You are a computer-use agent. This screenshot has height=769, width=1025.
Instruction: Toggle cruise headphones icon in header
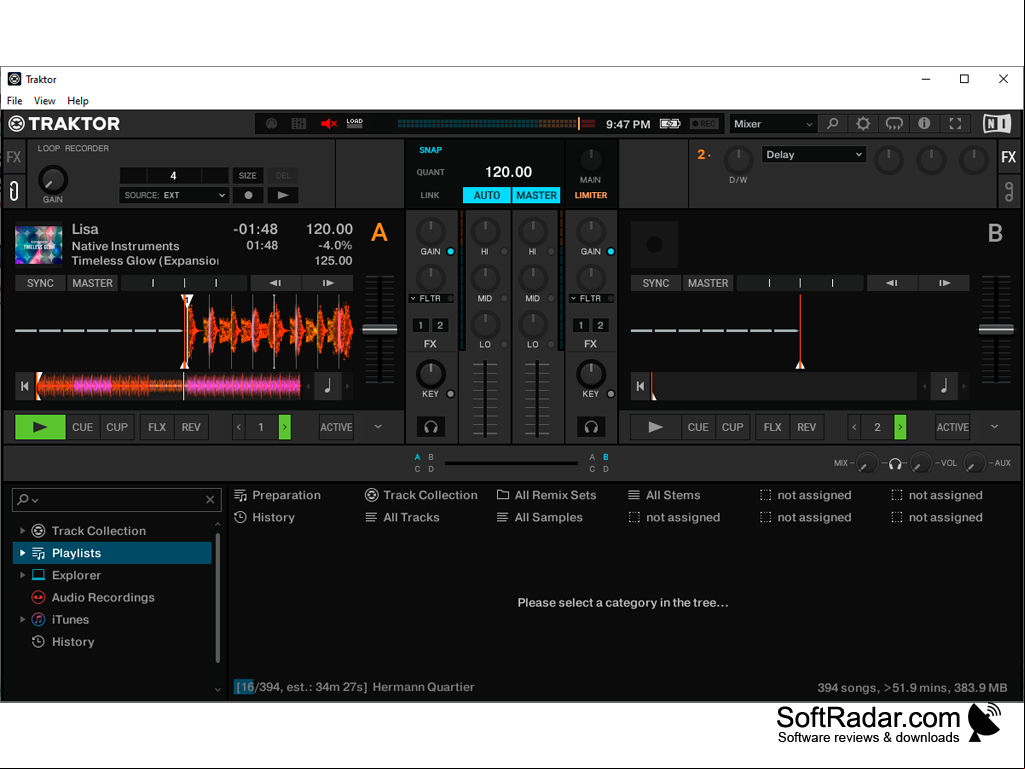click(x=894, y=124)
